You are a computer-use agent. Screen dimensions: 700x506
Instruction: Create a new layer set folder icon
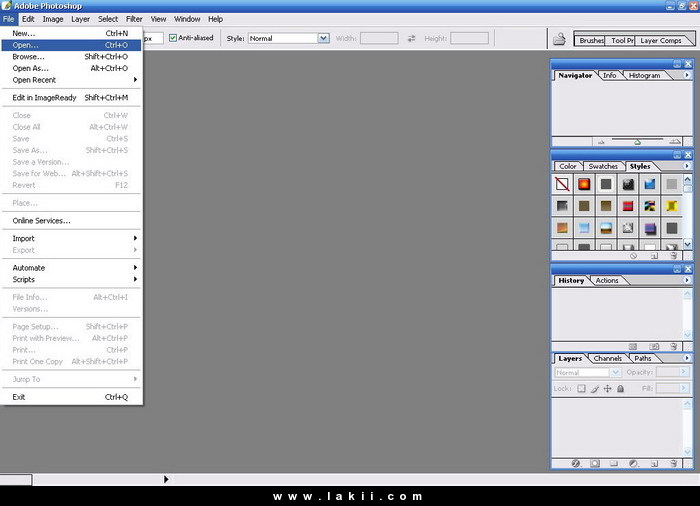coord(614,464)
